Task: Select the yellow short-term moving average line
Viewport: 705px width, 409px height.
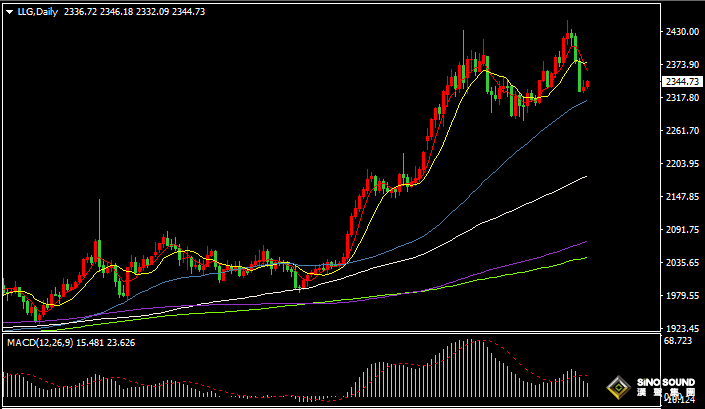Action: (400, 185)
